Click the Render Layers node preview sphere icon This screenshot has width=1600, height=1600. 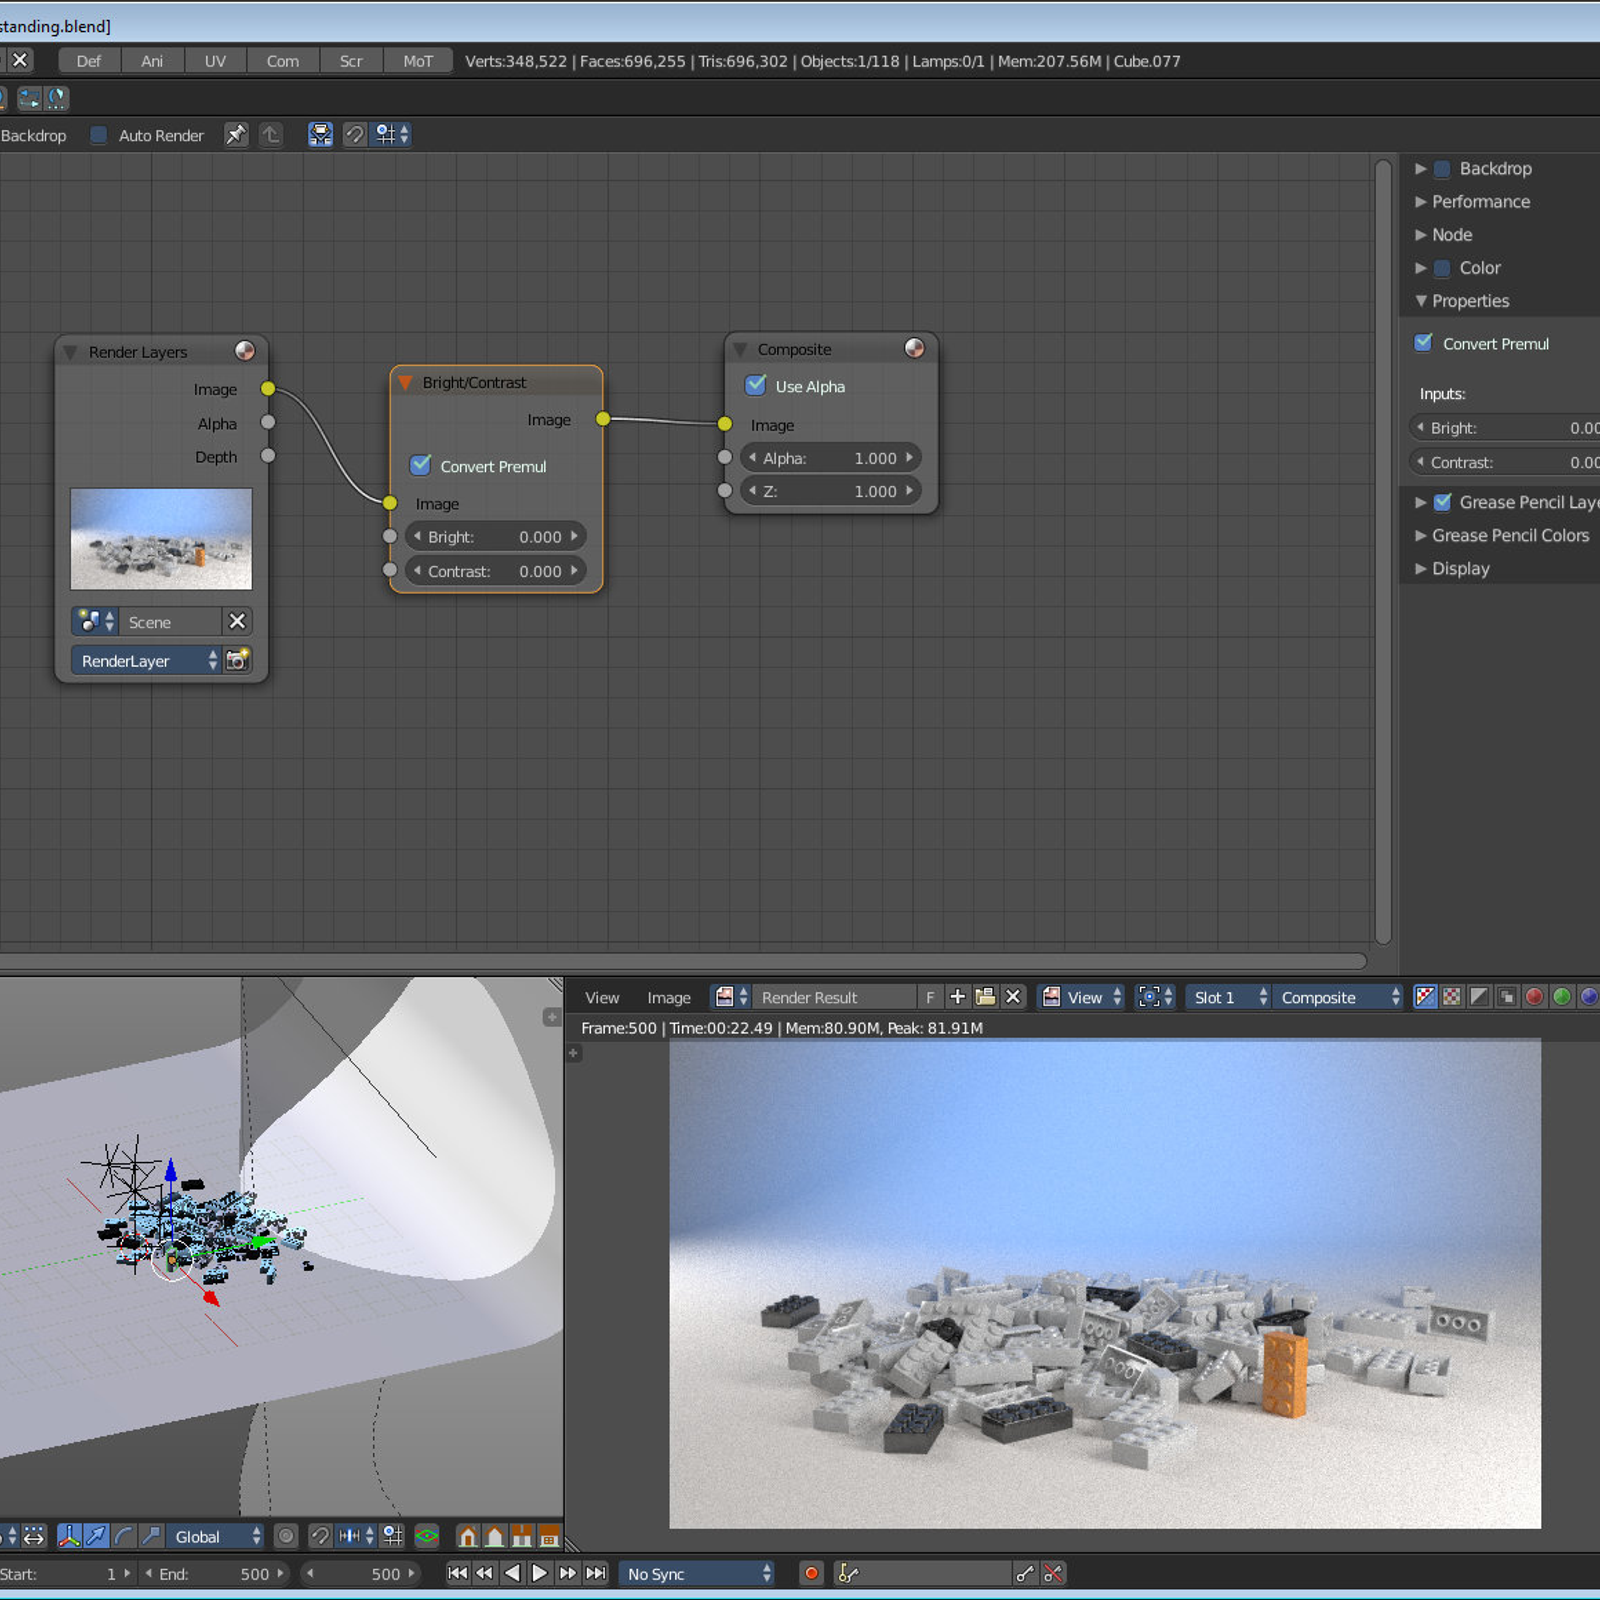tap(244, 350)
